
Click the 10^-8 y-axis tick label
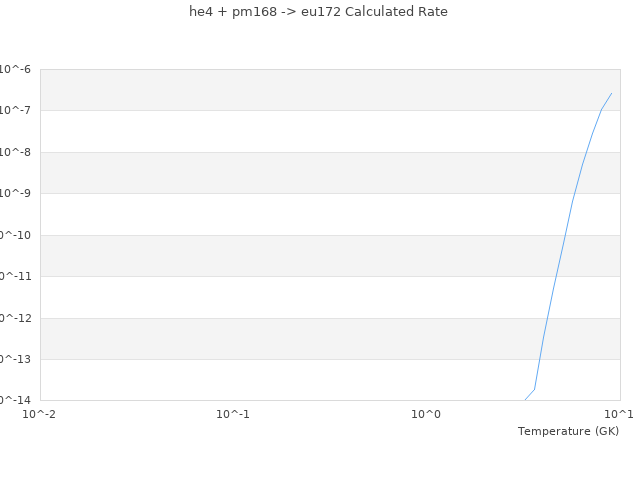[15, 152]
